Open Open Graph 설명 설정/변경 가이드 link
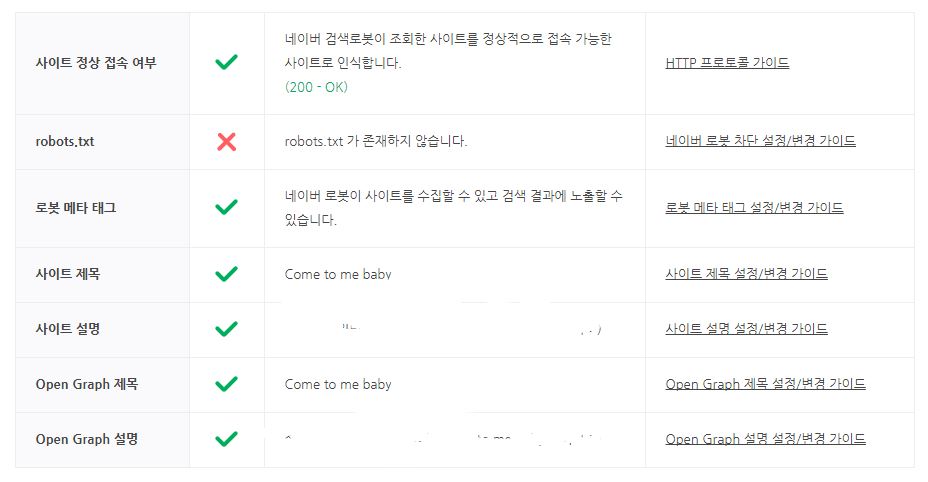 (x=765, y=438)
